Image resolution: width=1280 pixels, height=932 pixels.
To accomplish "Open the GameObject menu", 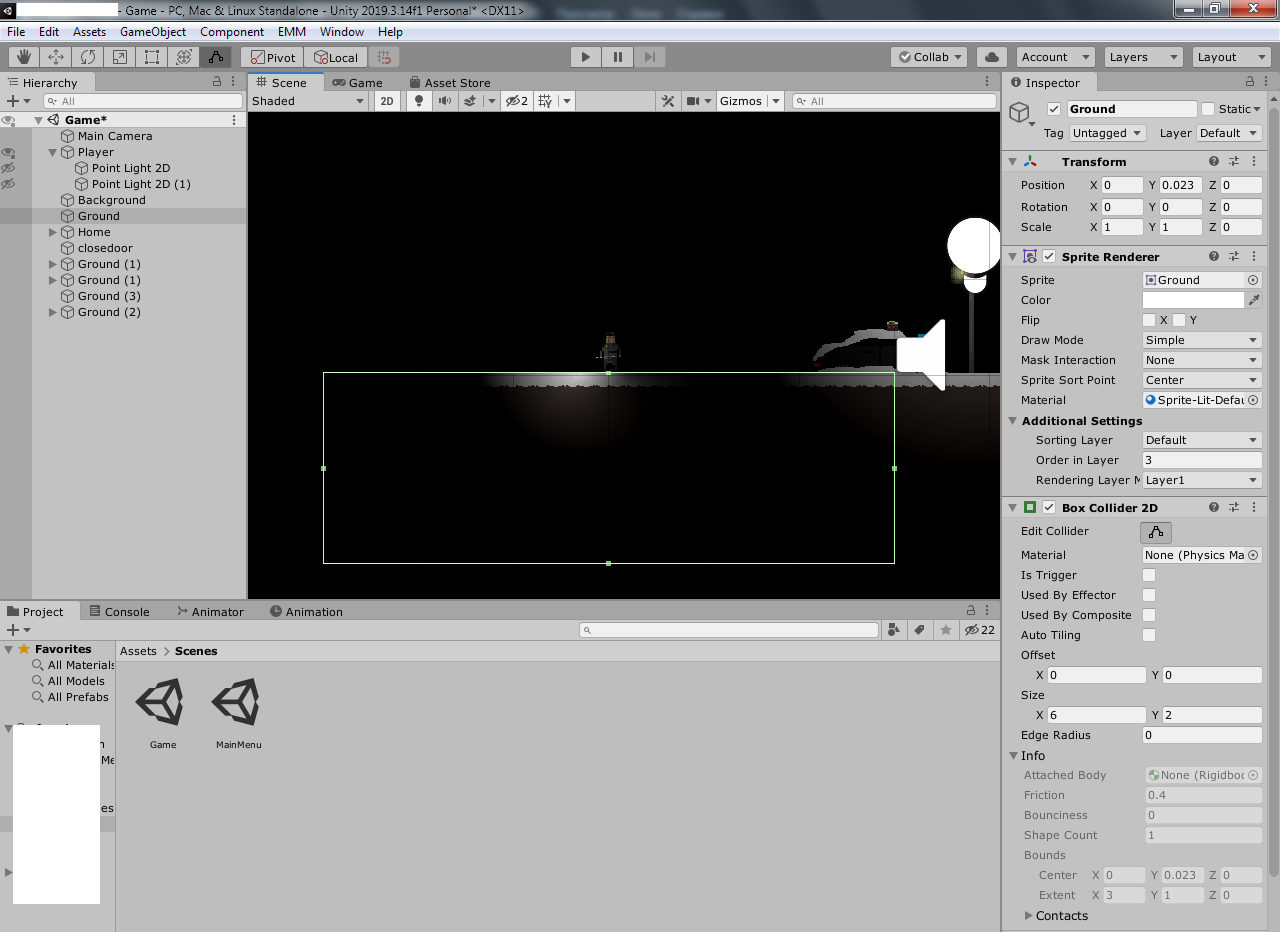I will click(x=153, y=32).
